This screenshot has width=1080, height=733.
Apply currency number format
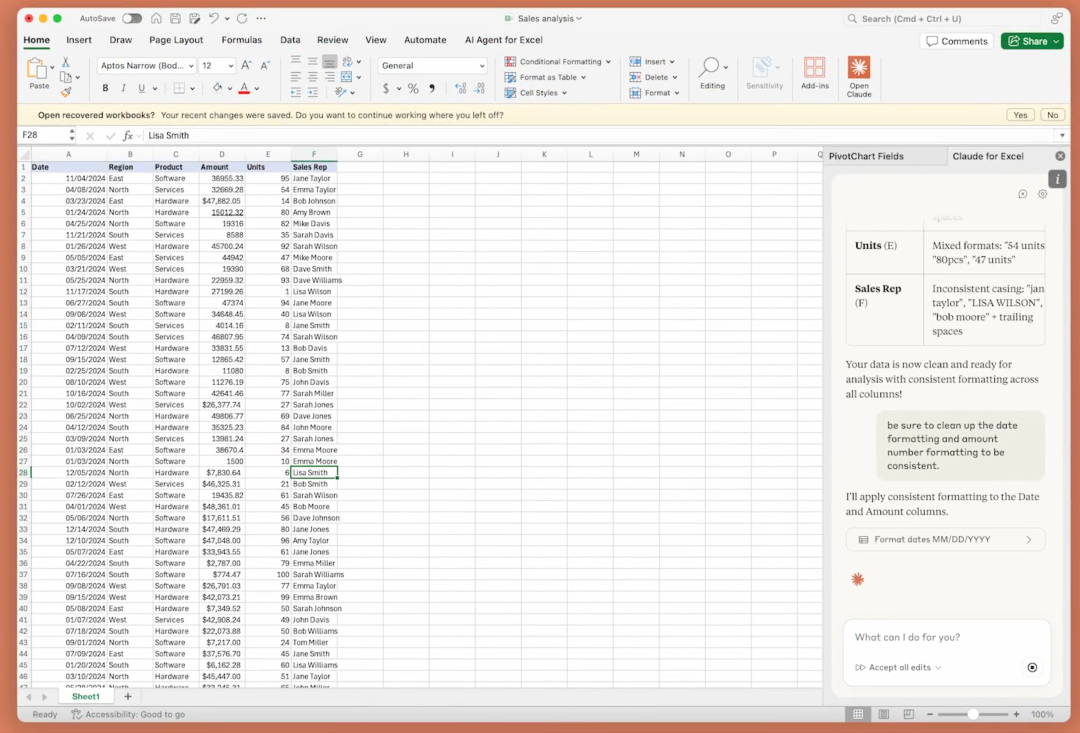(x=389, y=88)
